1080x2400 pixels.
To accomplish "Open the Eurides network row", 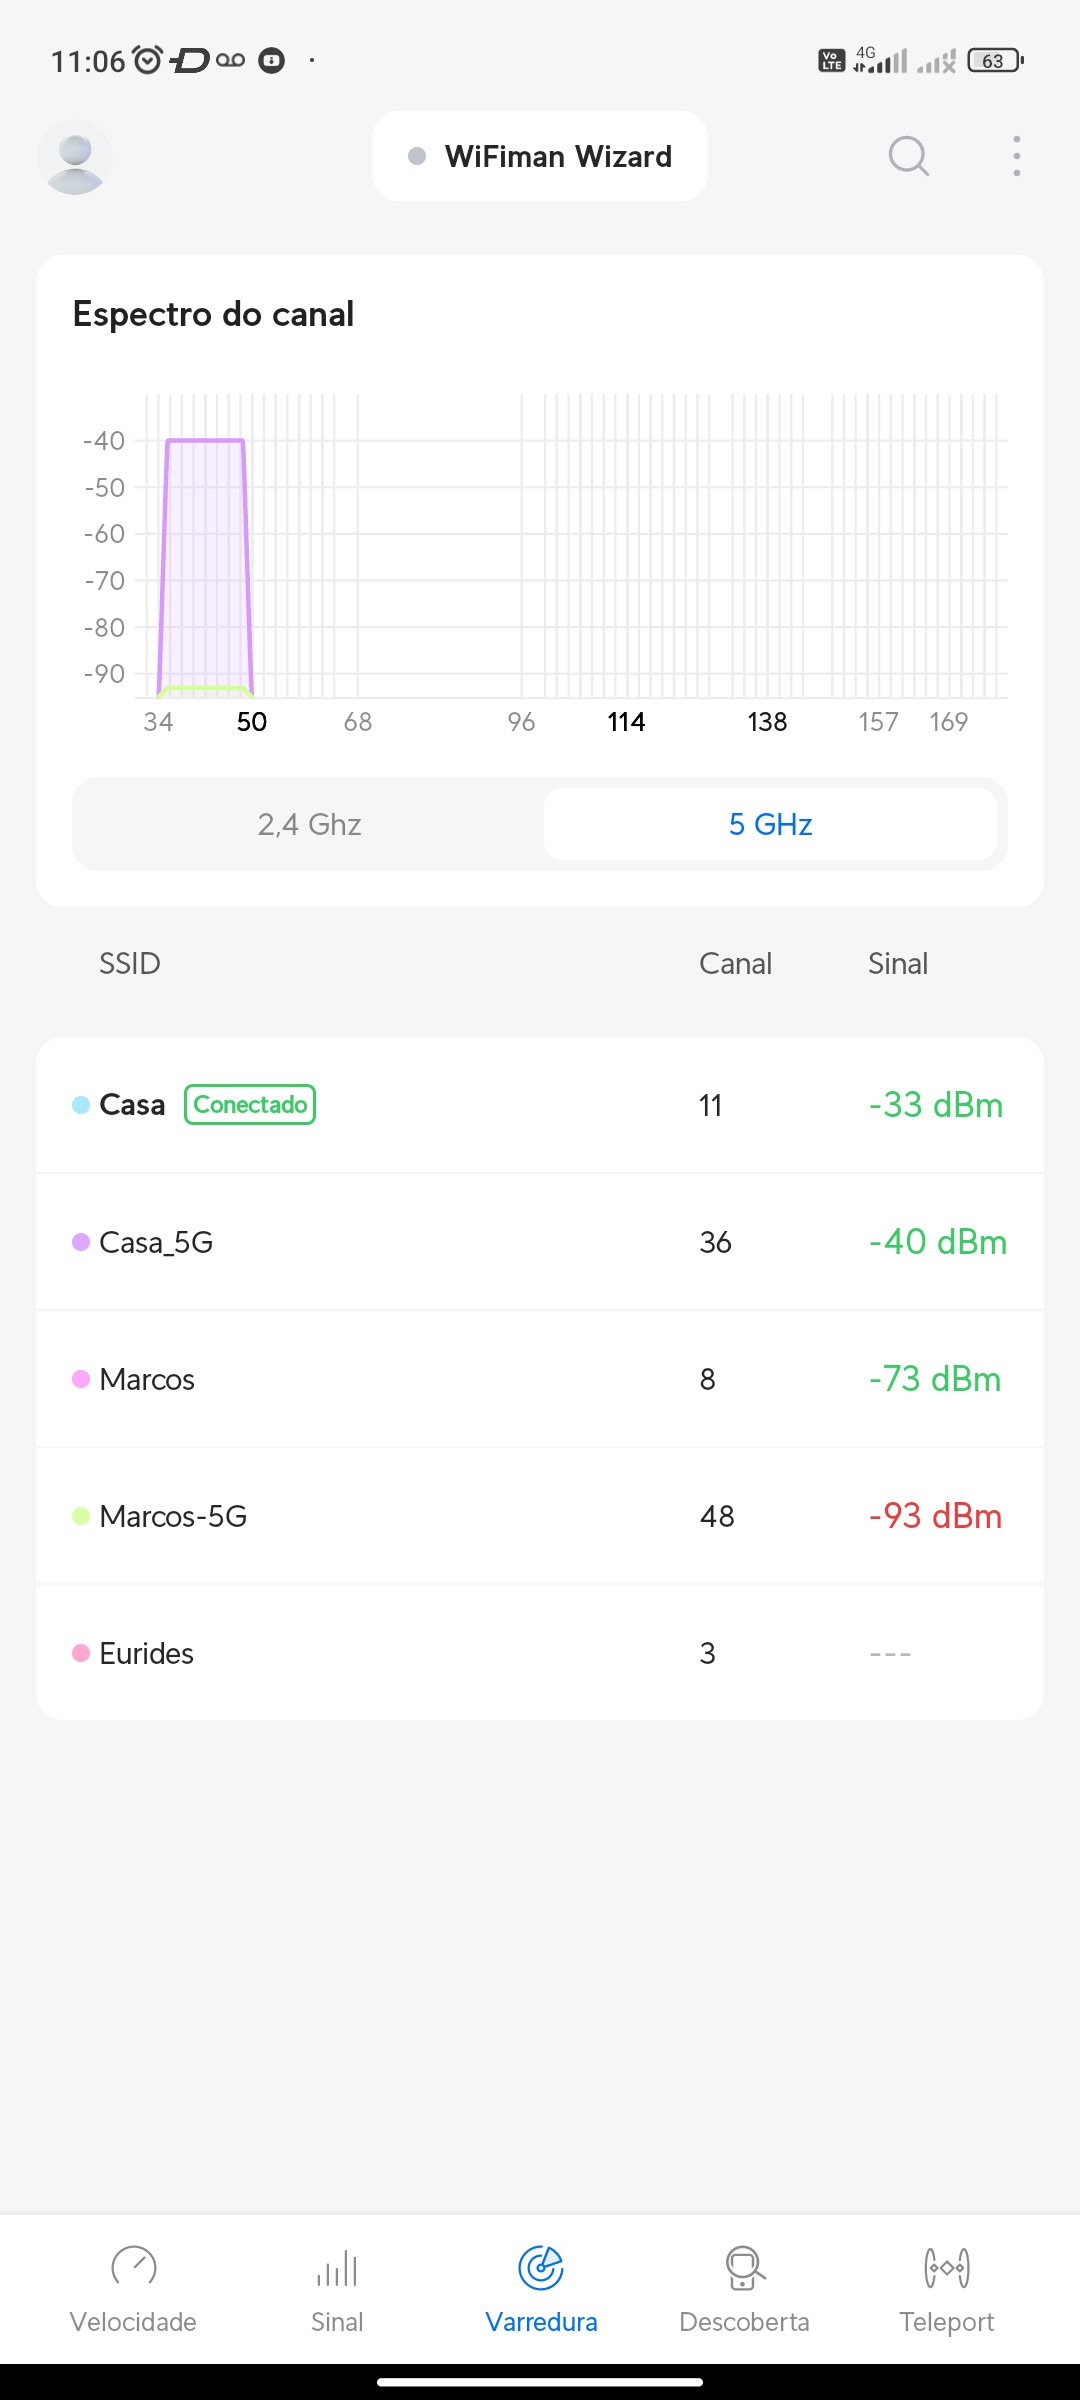I will (540, 1653).
